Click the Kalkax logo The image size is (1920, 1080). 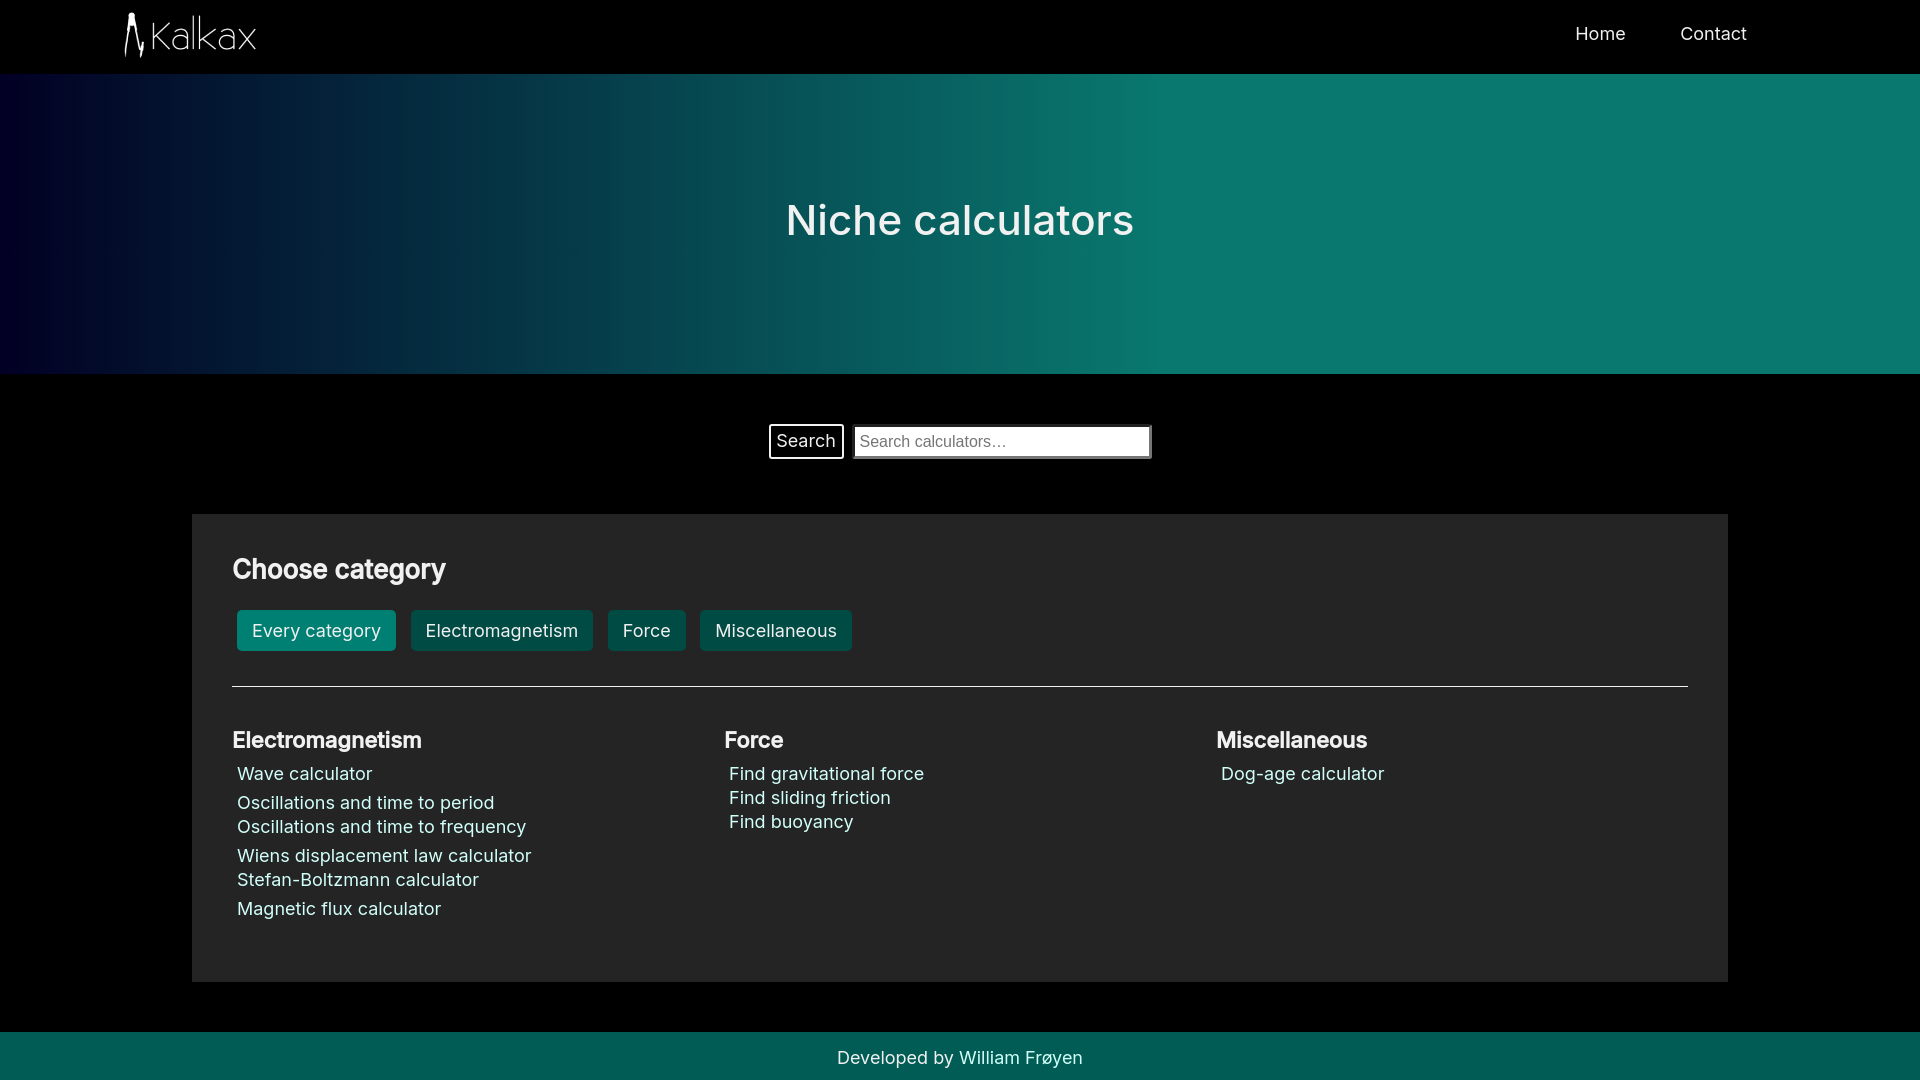(190, 36)
